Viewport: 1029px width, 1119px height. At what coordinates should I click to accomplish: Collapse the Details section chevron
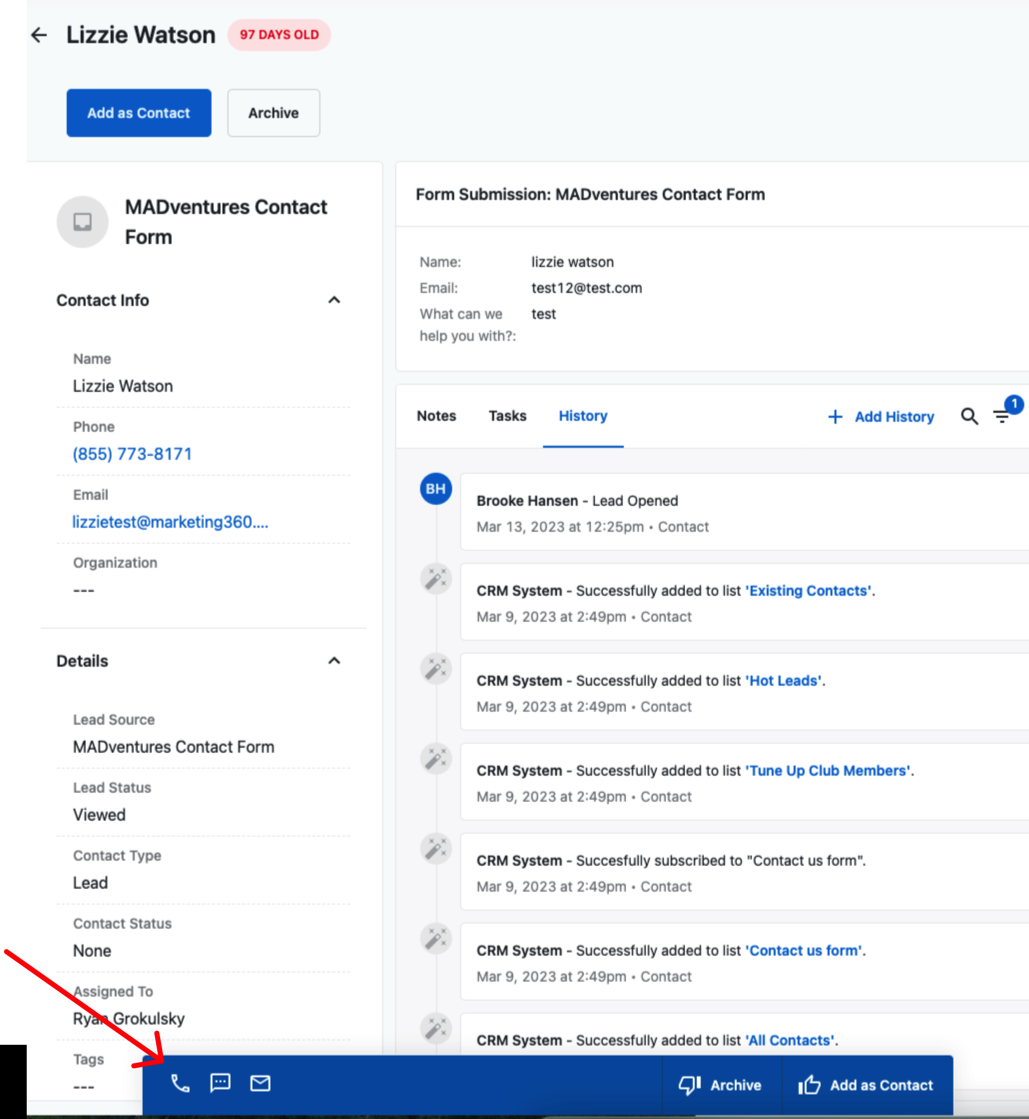334,661
